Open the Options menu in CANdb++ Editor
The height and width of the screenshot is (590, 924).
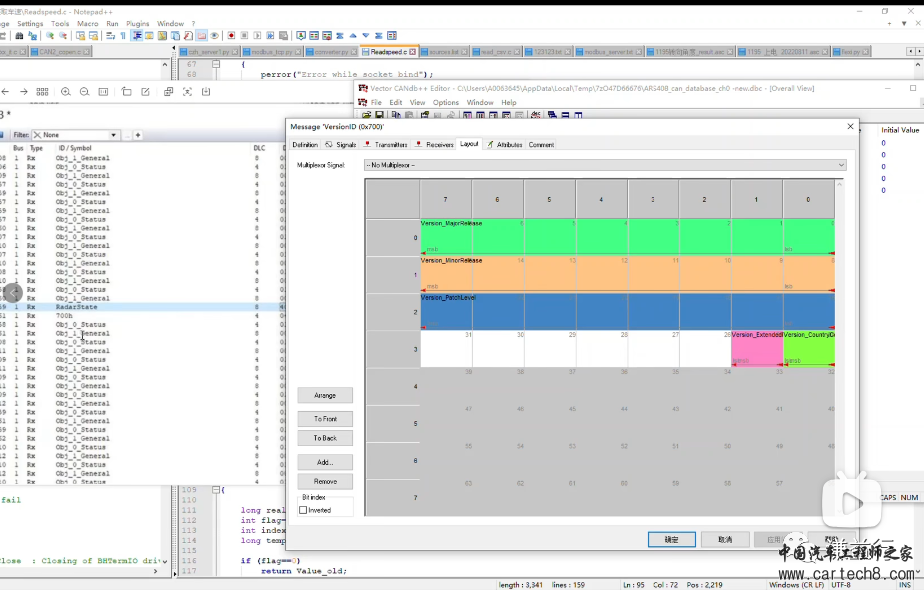coord(446,103)
